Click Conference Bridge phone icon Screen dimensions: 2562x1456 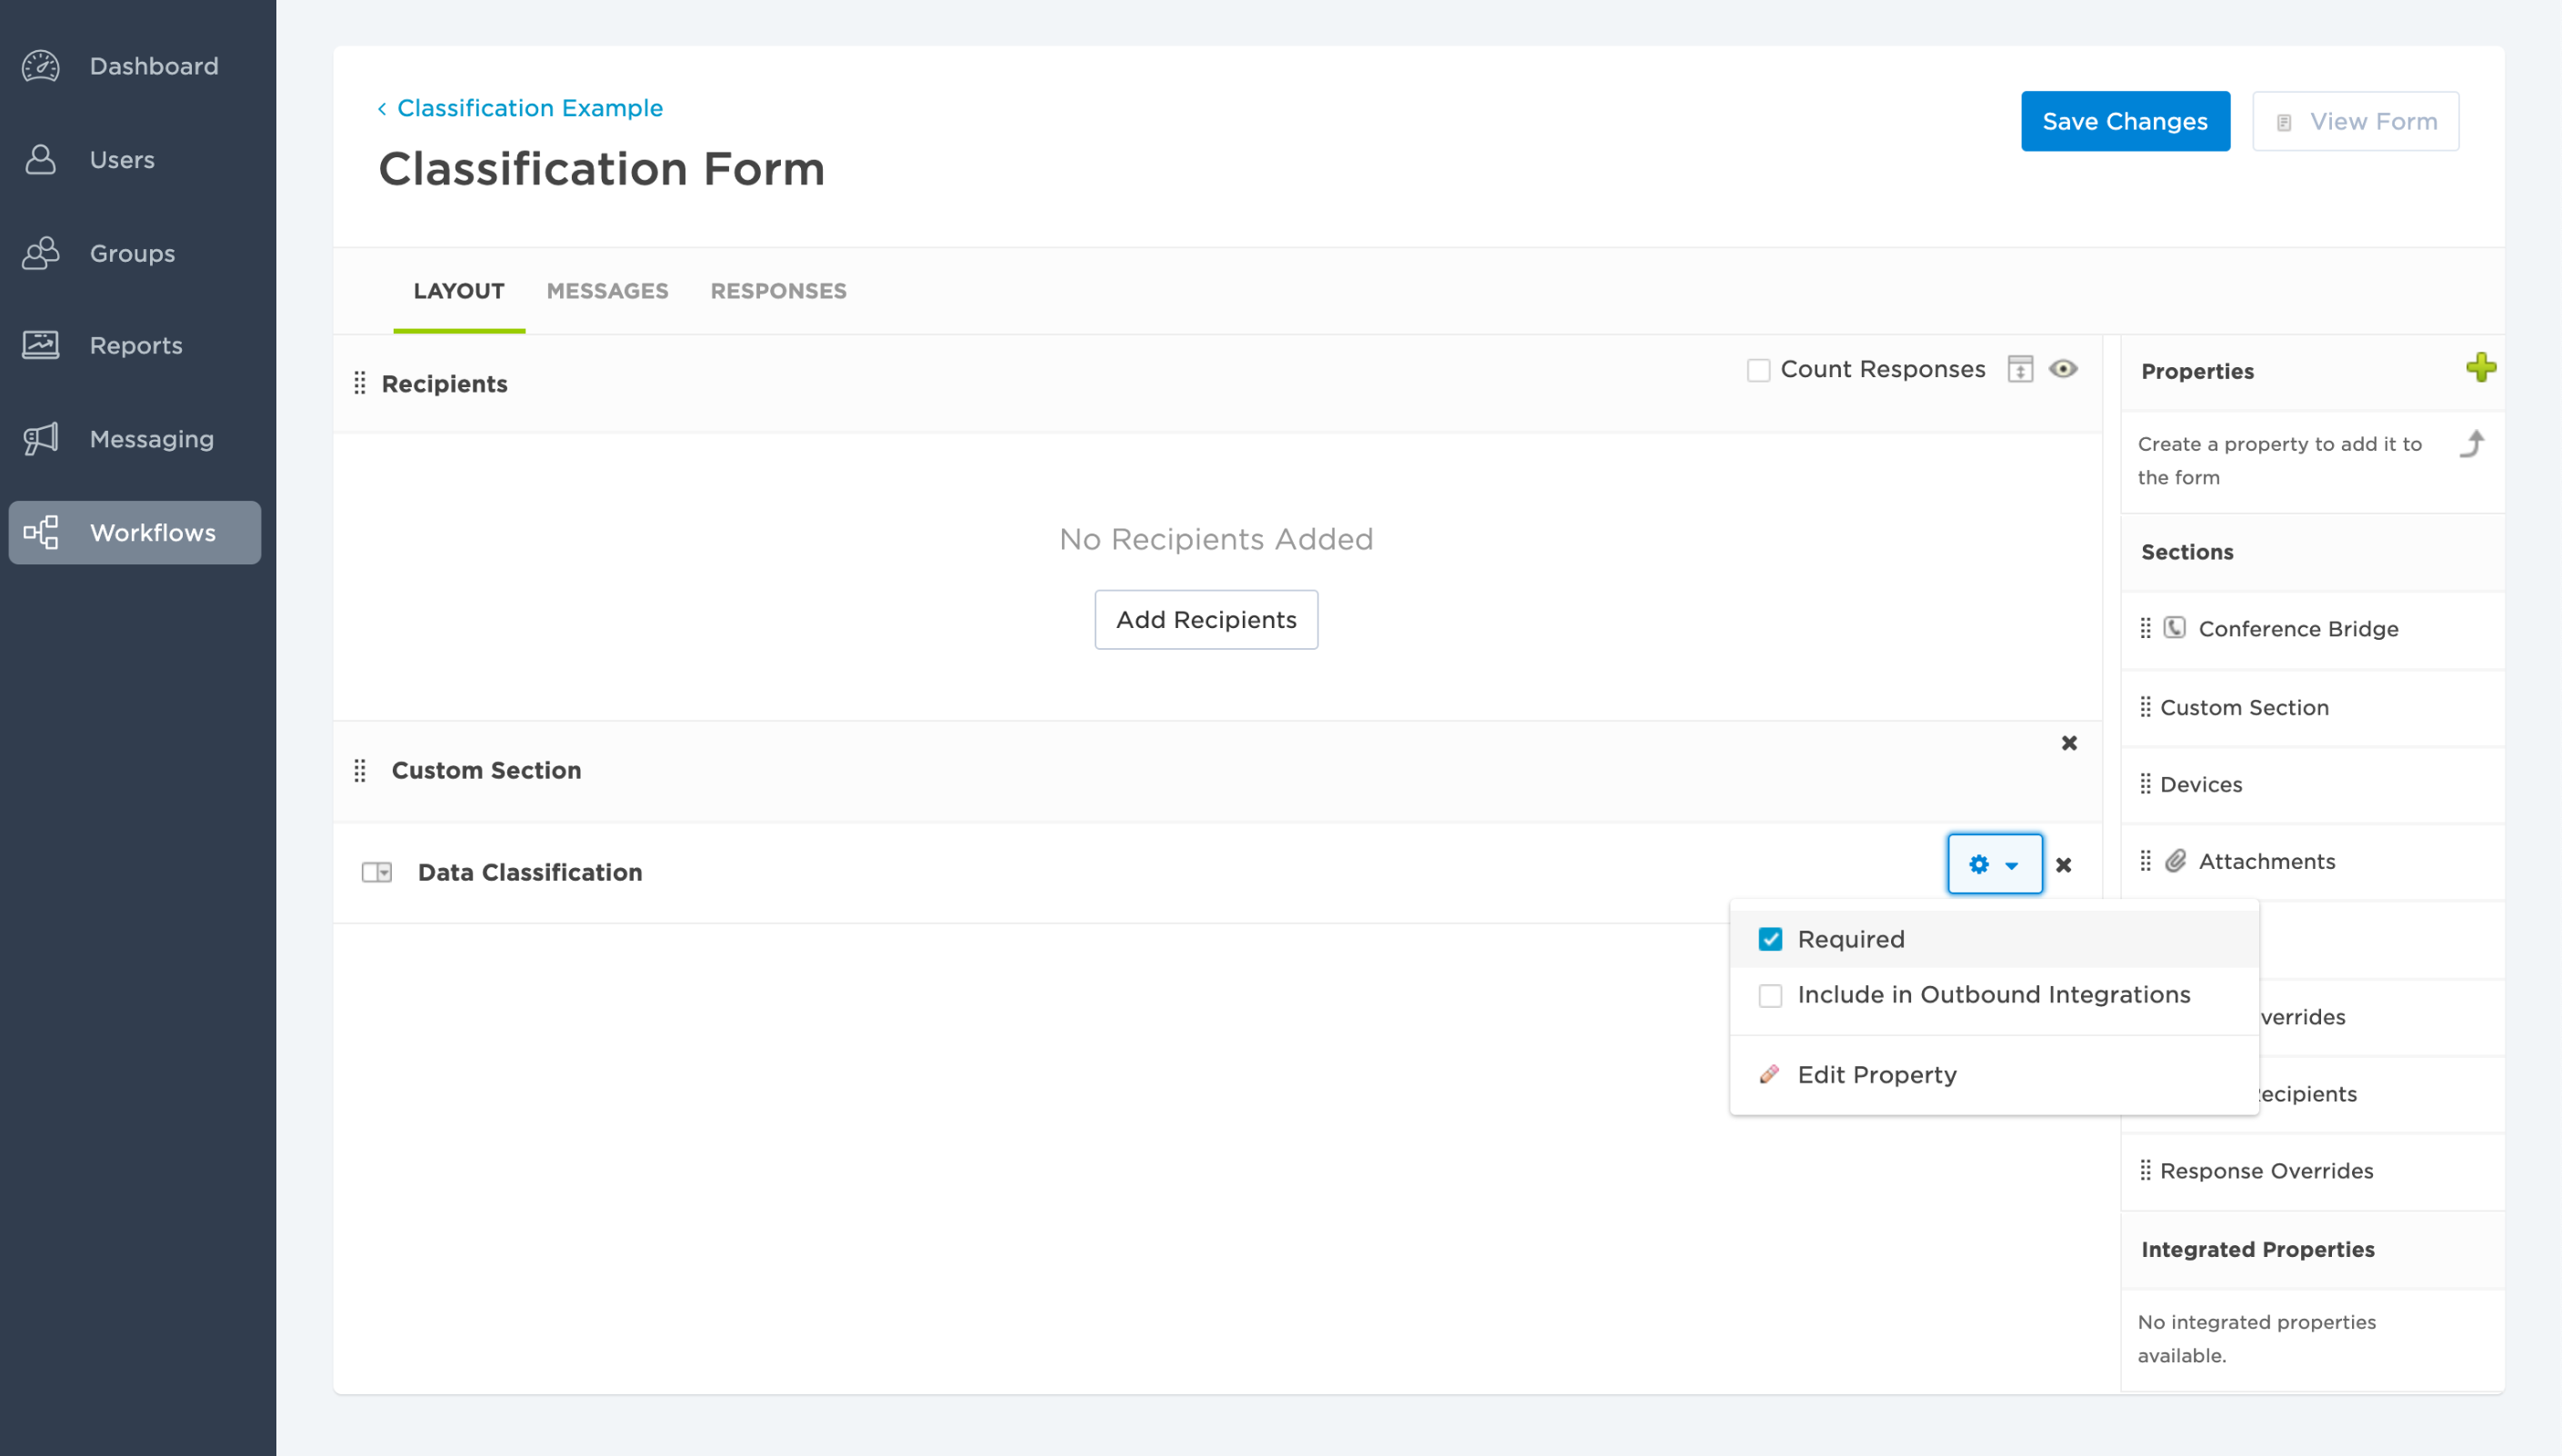tap(2174, 628)
